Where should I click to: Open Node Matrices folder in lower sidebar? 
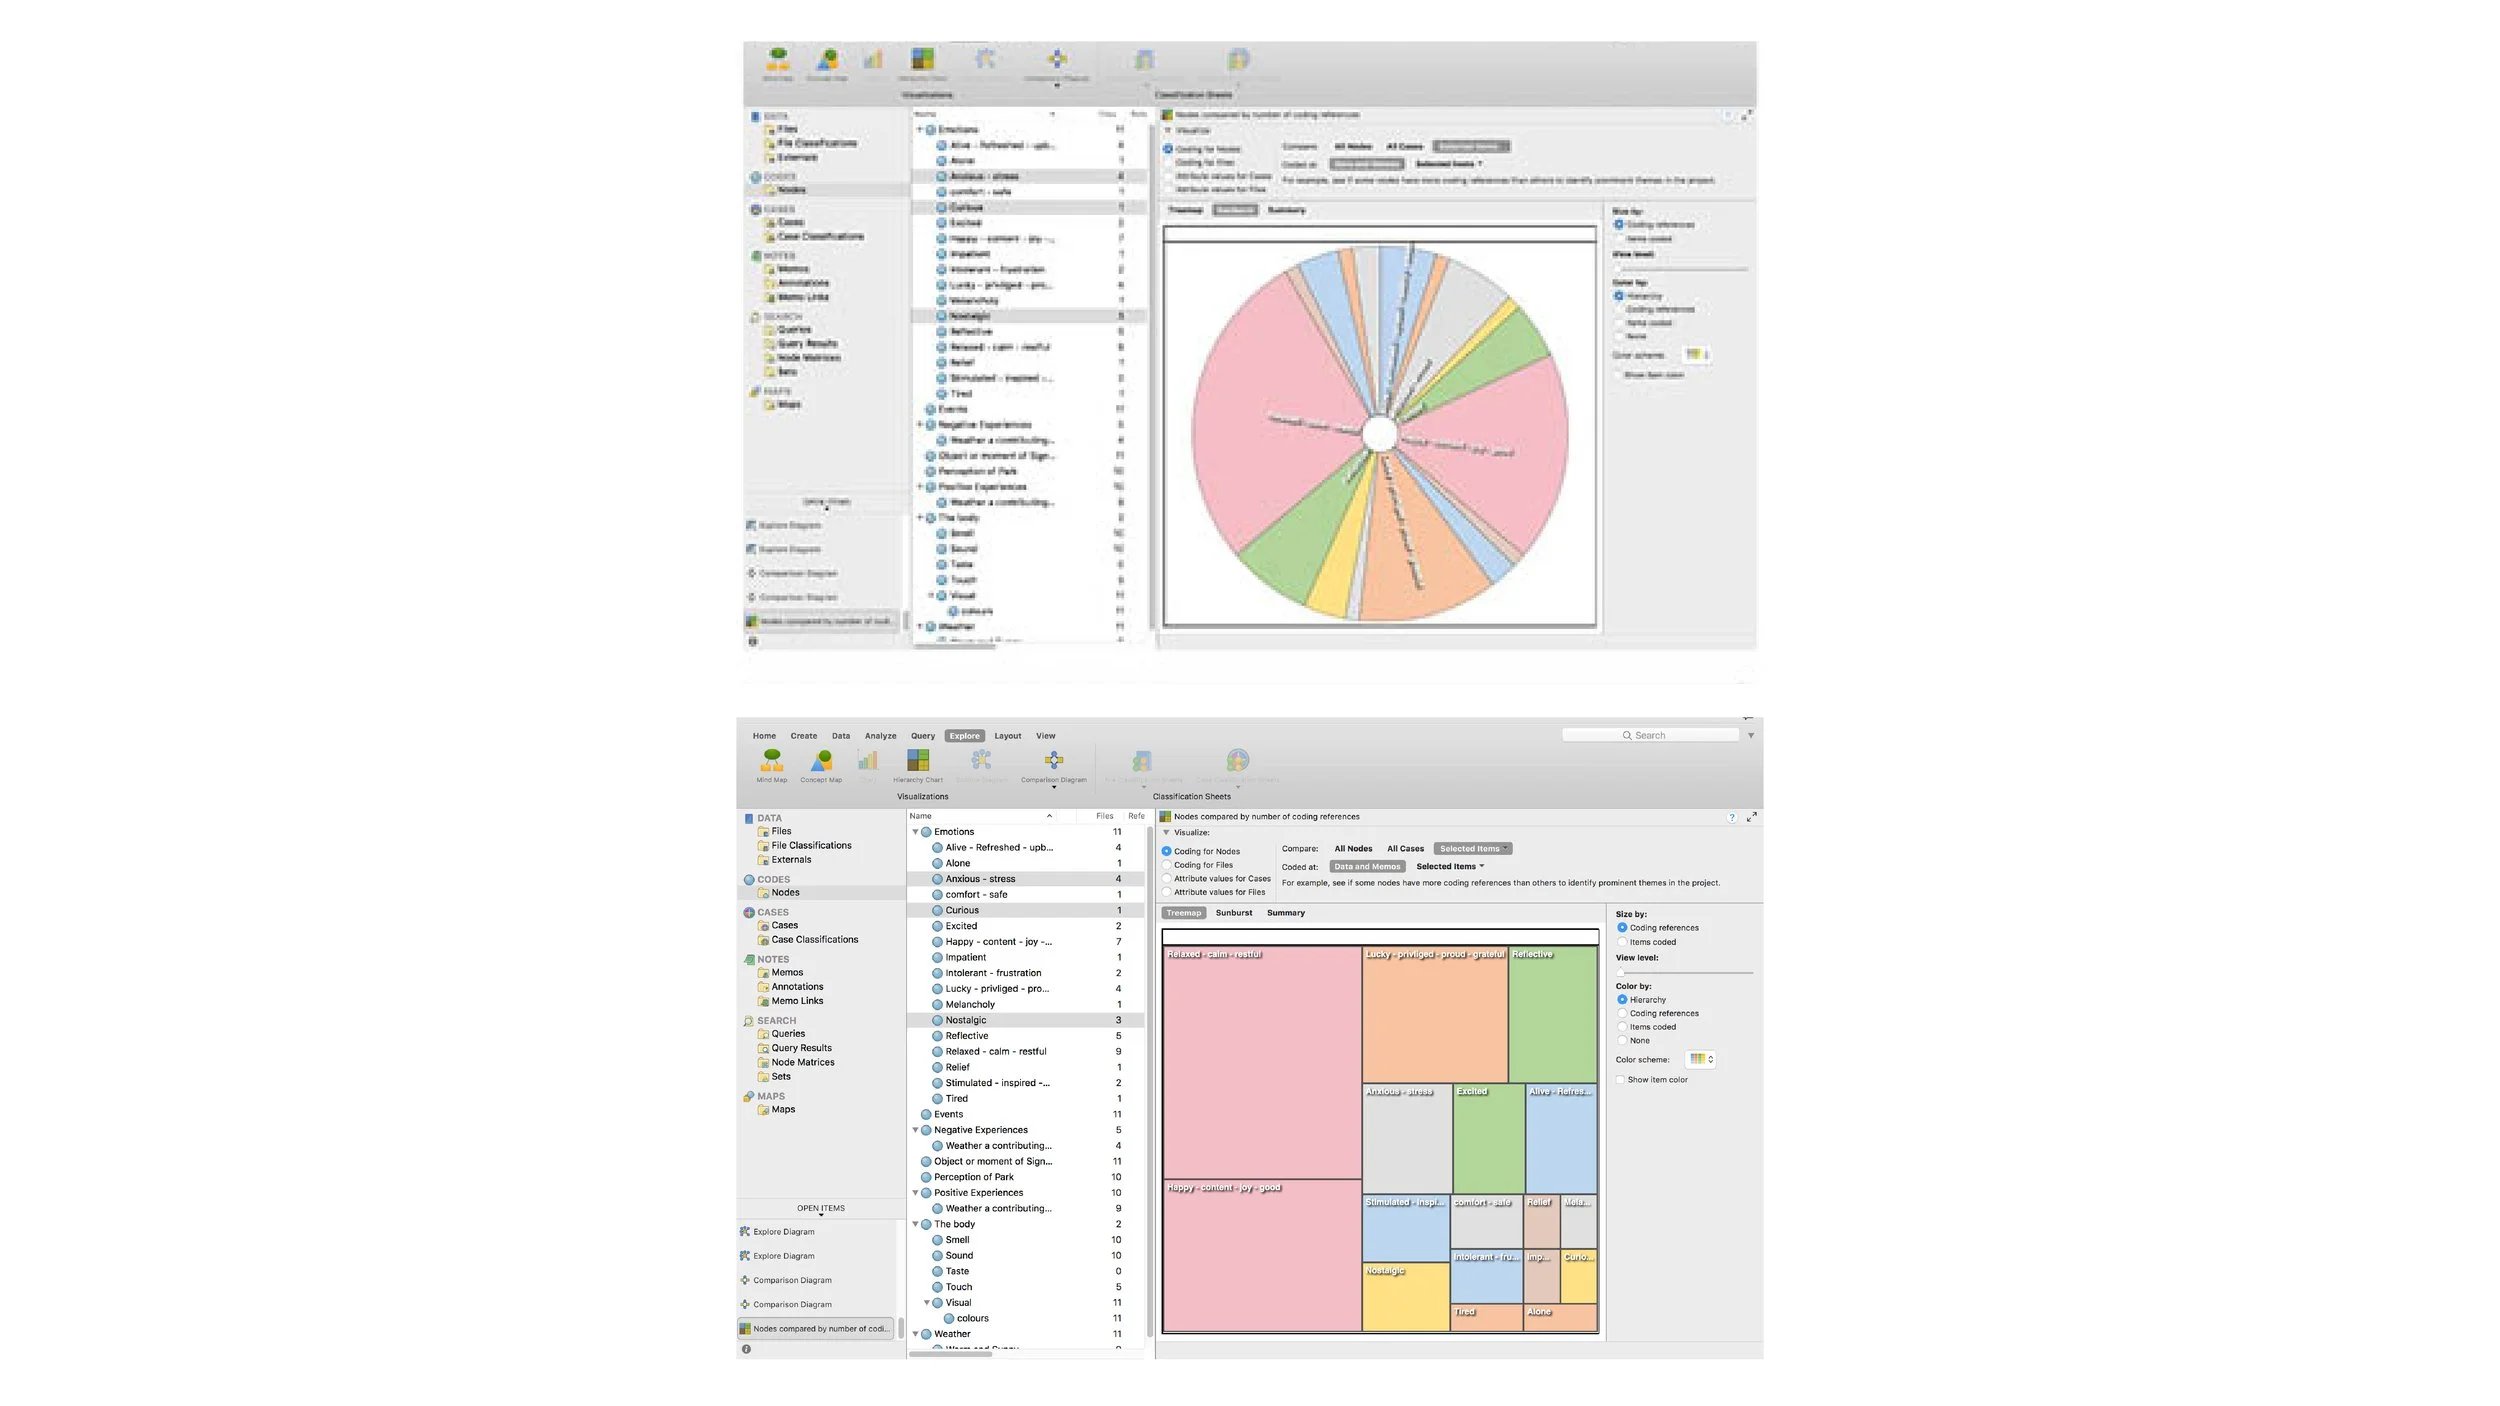pos(802,1062)
